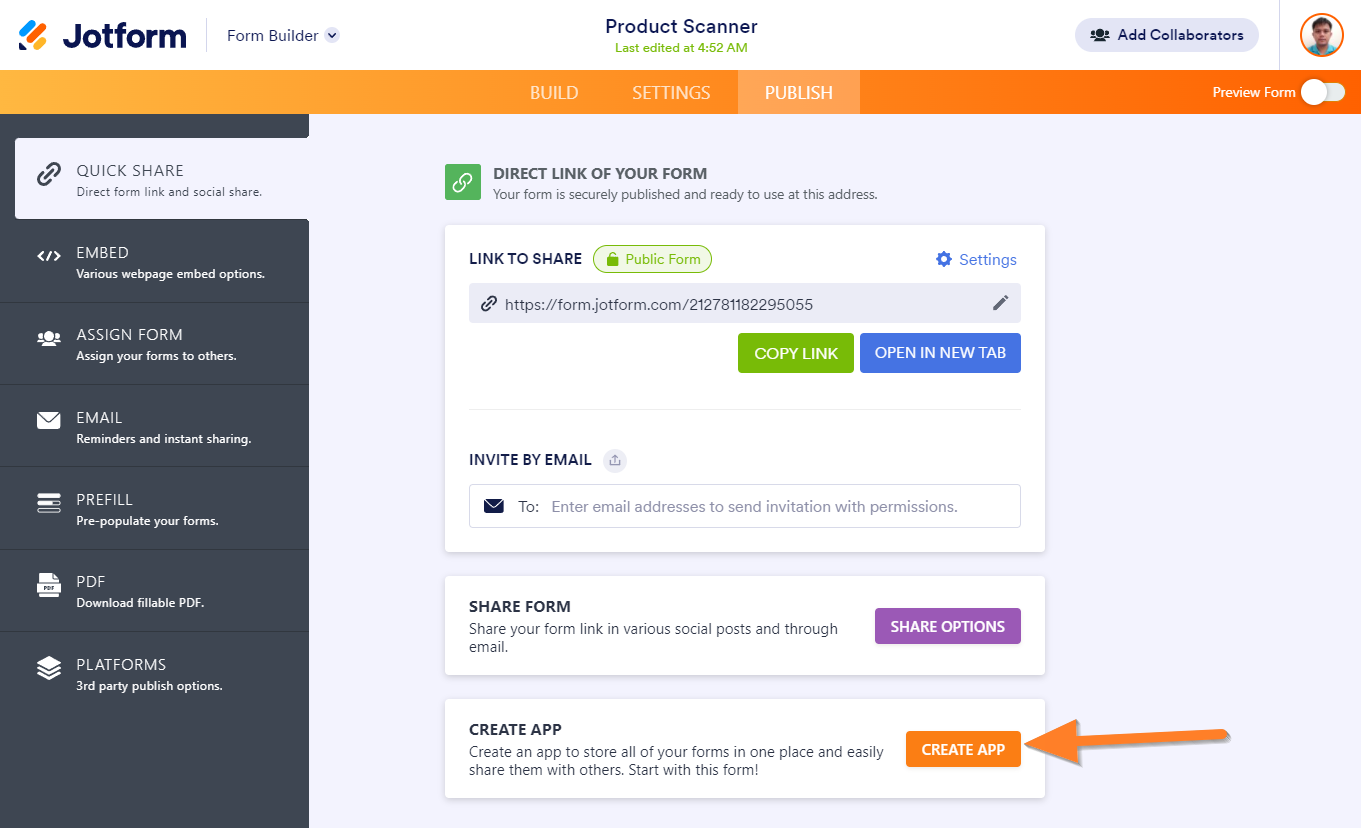Screen dimensions: 1361x828
Task: Click the green direct link chain icon
Action: 462,183
